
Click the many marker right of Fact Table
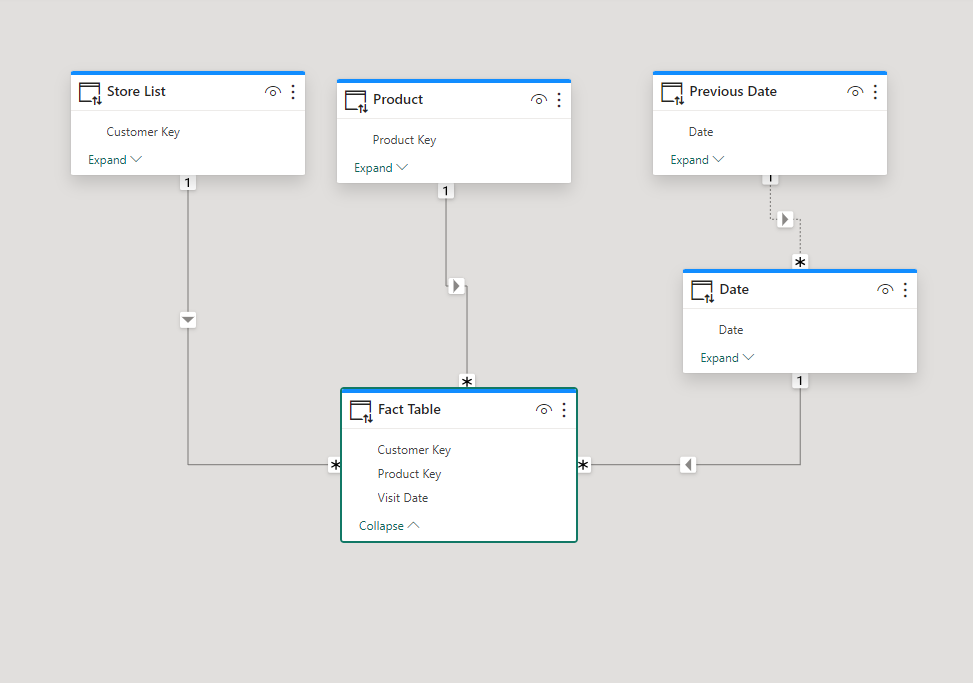coord(583,465)
